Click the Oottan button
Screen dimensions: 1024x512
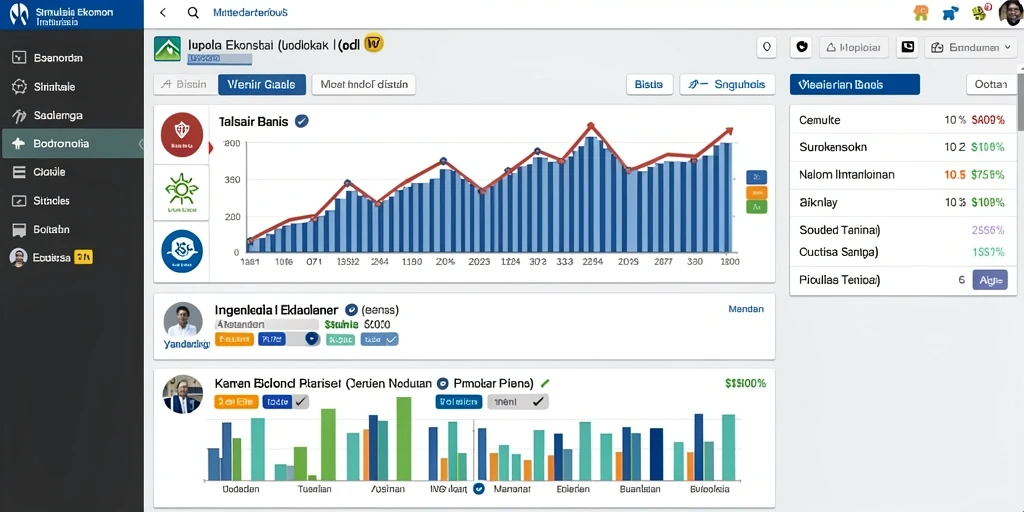[x=991, y=84]
